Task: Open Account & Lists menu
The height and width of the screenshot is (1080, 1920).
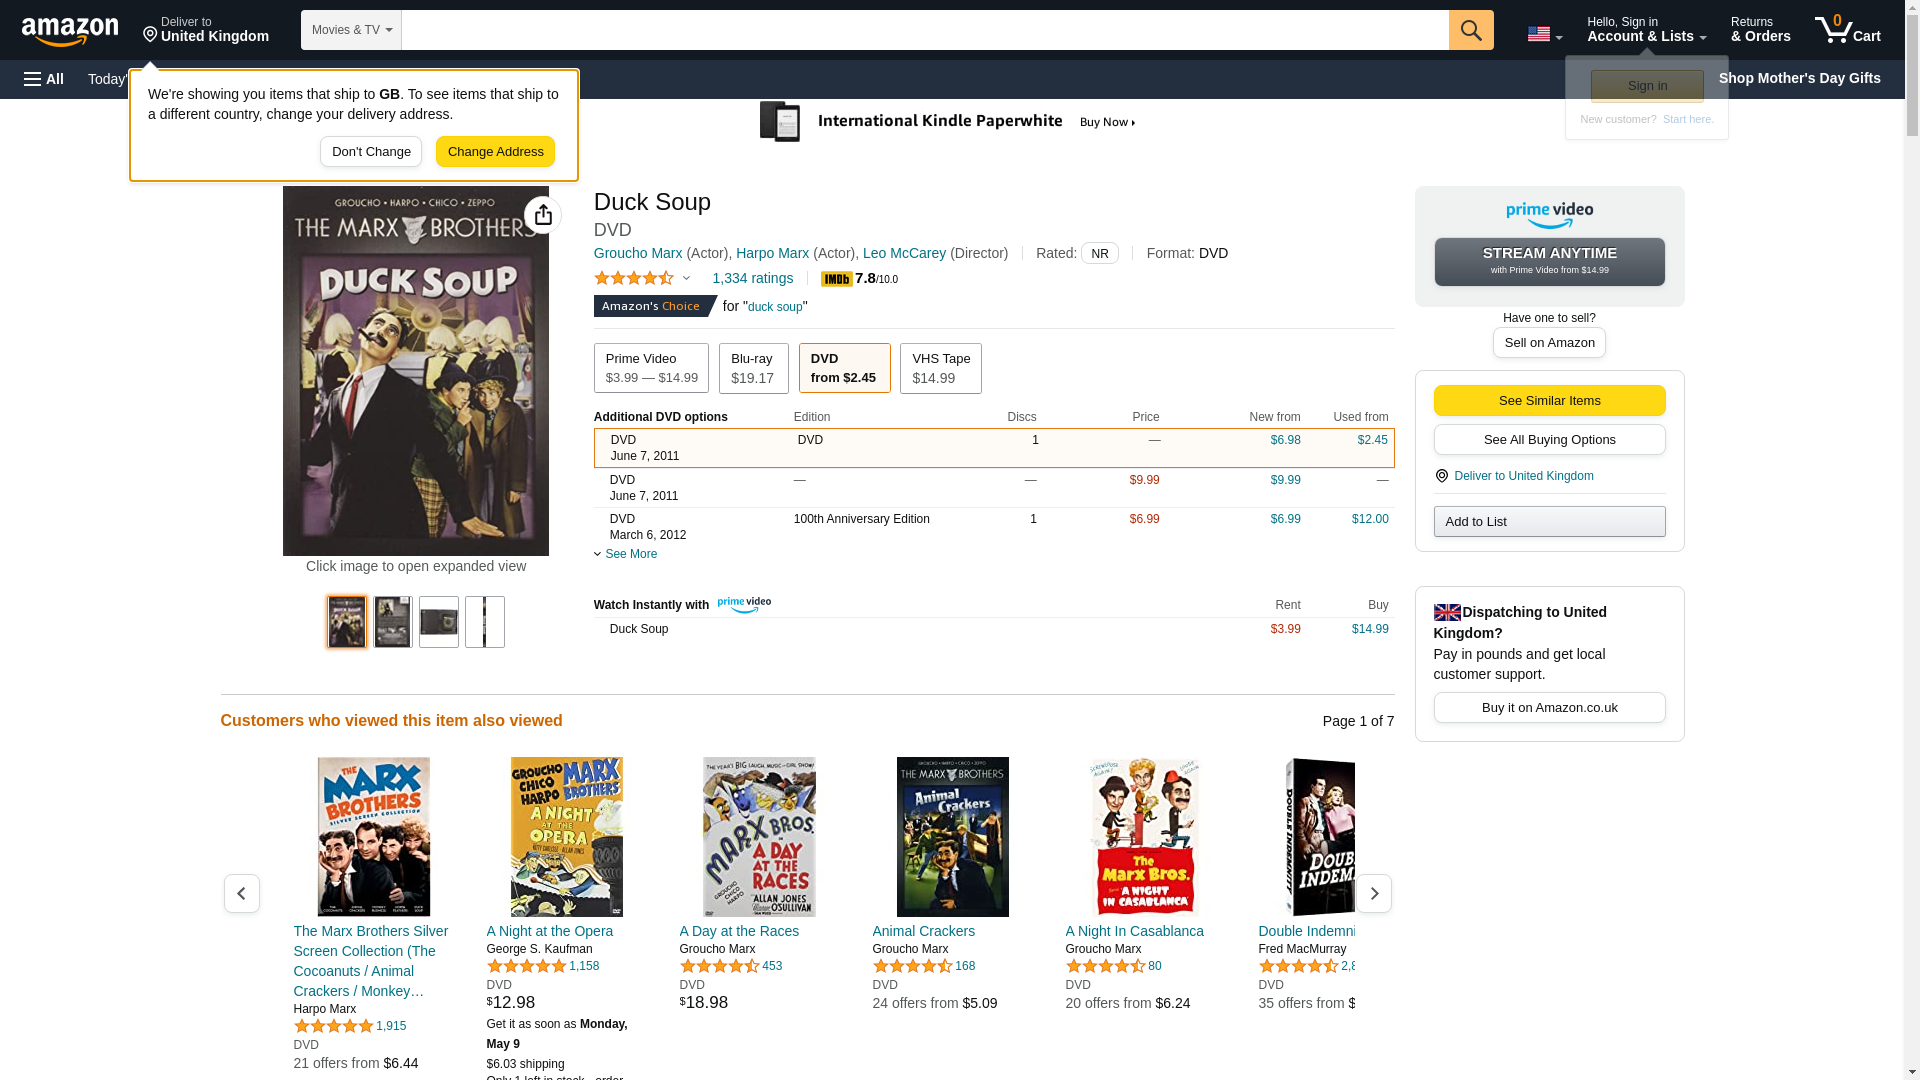Action: [1646, 30]
